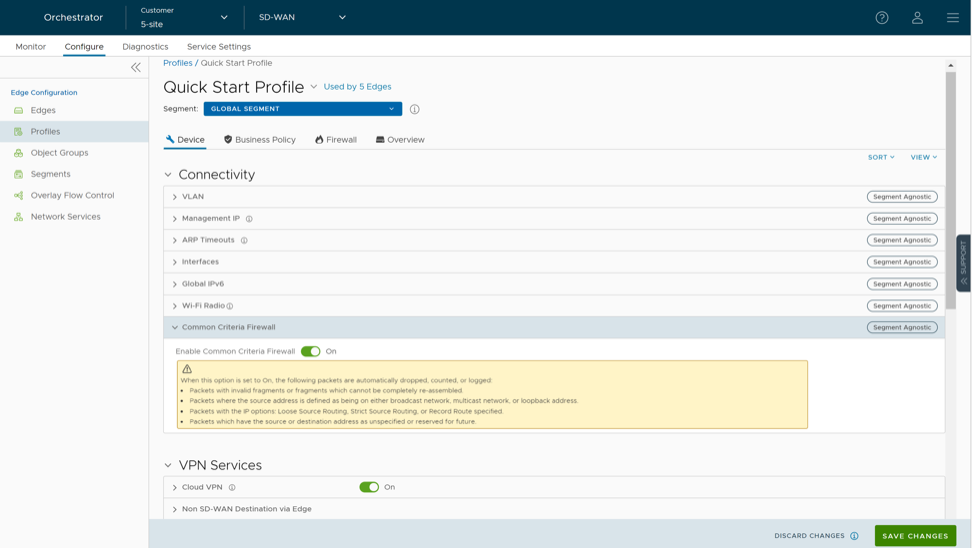Switch to the Business Policy tab
The image size is (972, 548).
pyautogui.click(x=259, y=140)
